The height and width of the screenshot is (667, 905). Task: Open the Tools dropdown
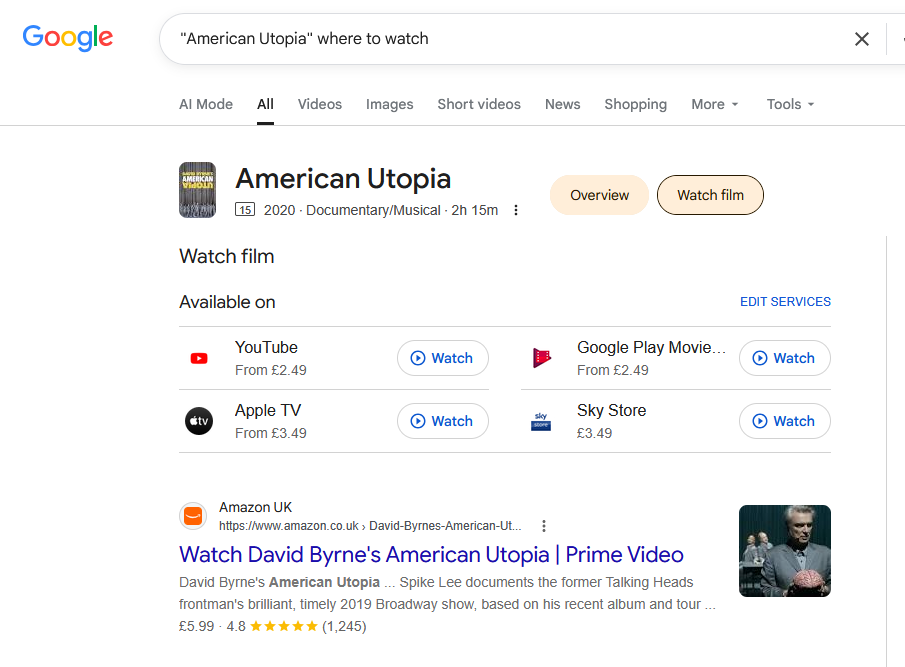click(790, 104)
